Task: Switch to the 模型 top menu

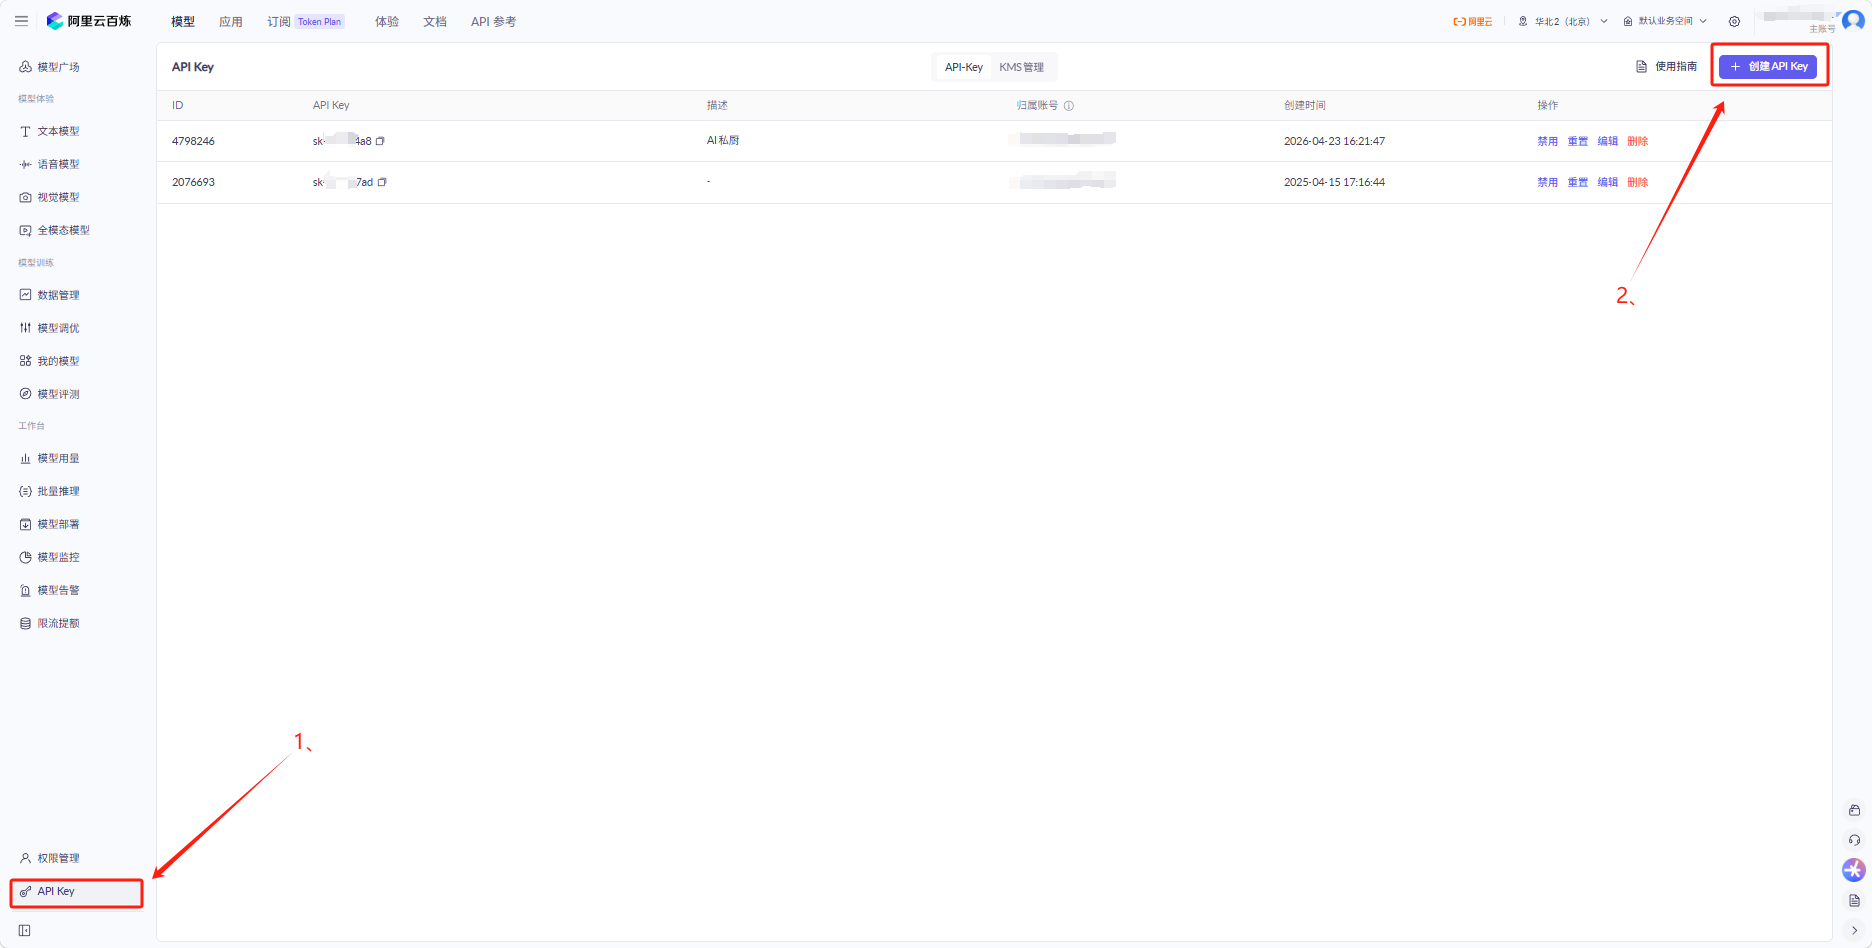Action: [183, 21]
